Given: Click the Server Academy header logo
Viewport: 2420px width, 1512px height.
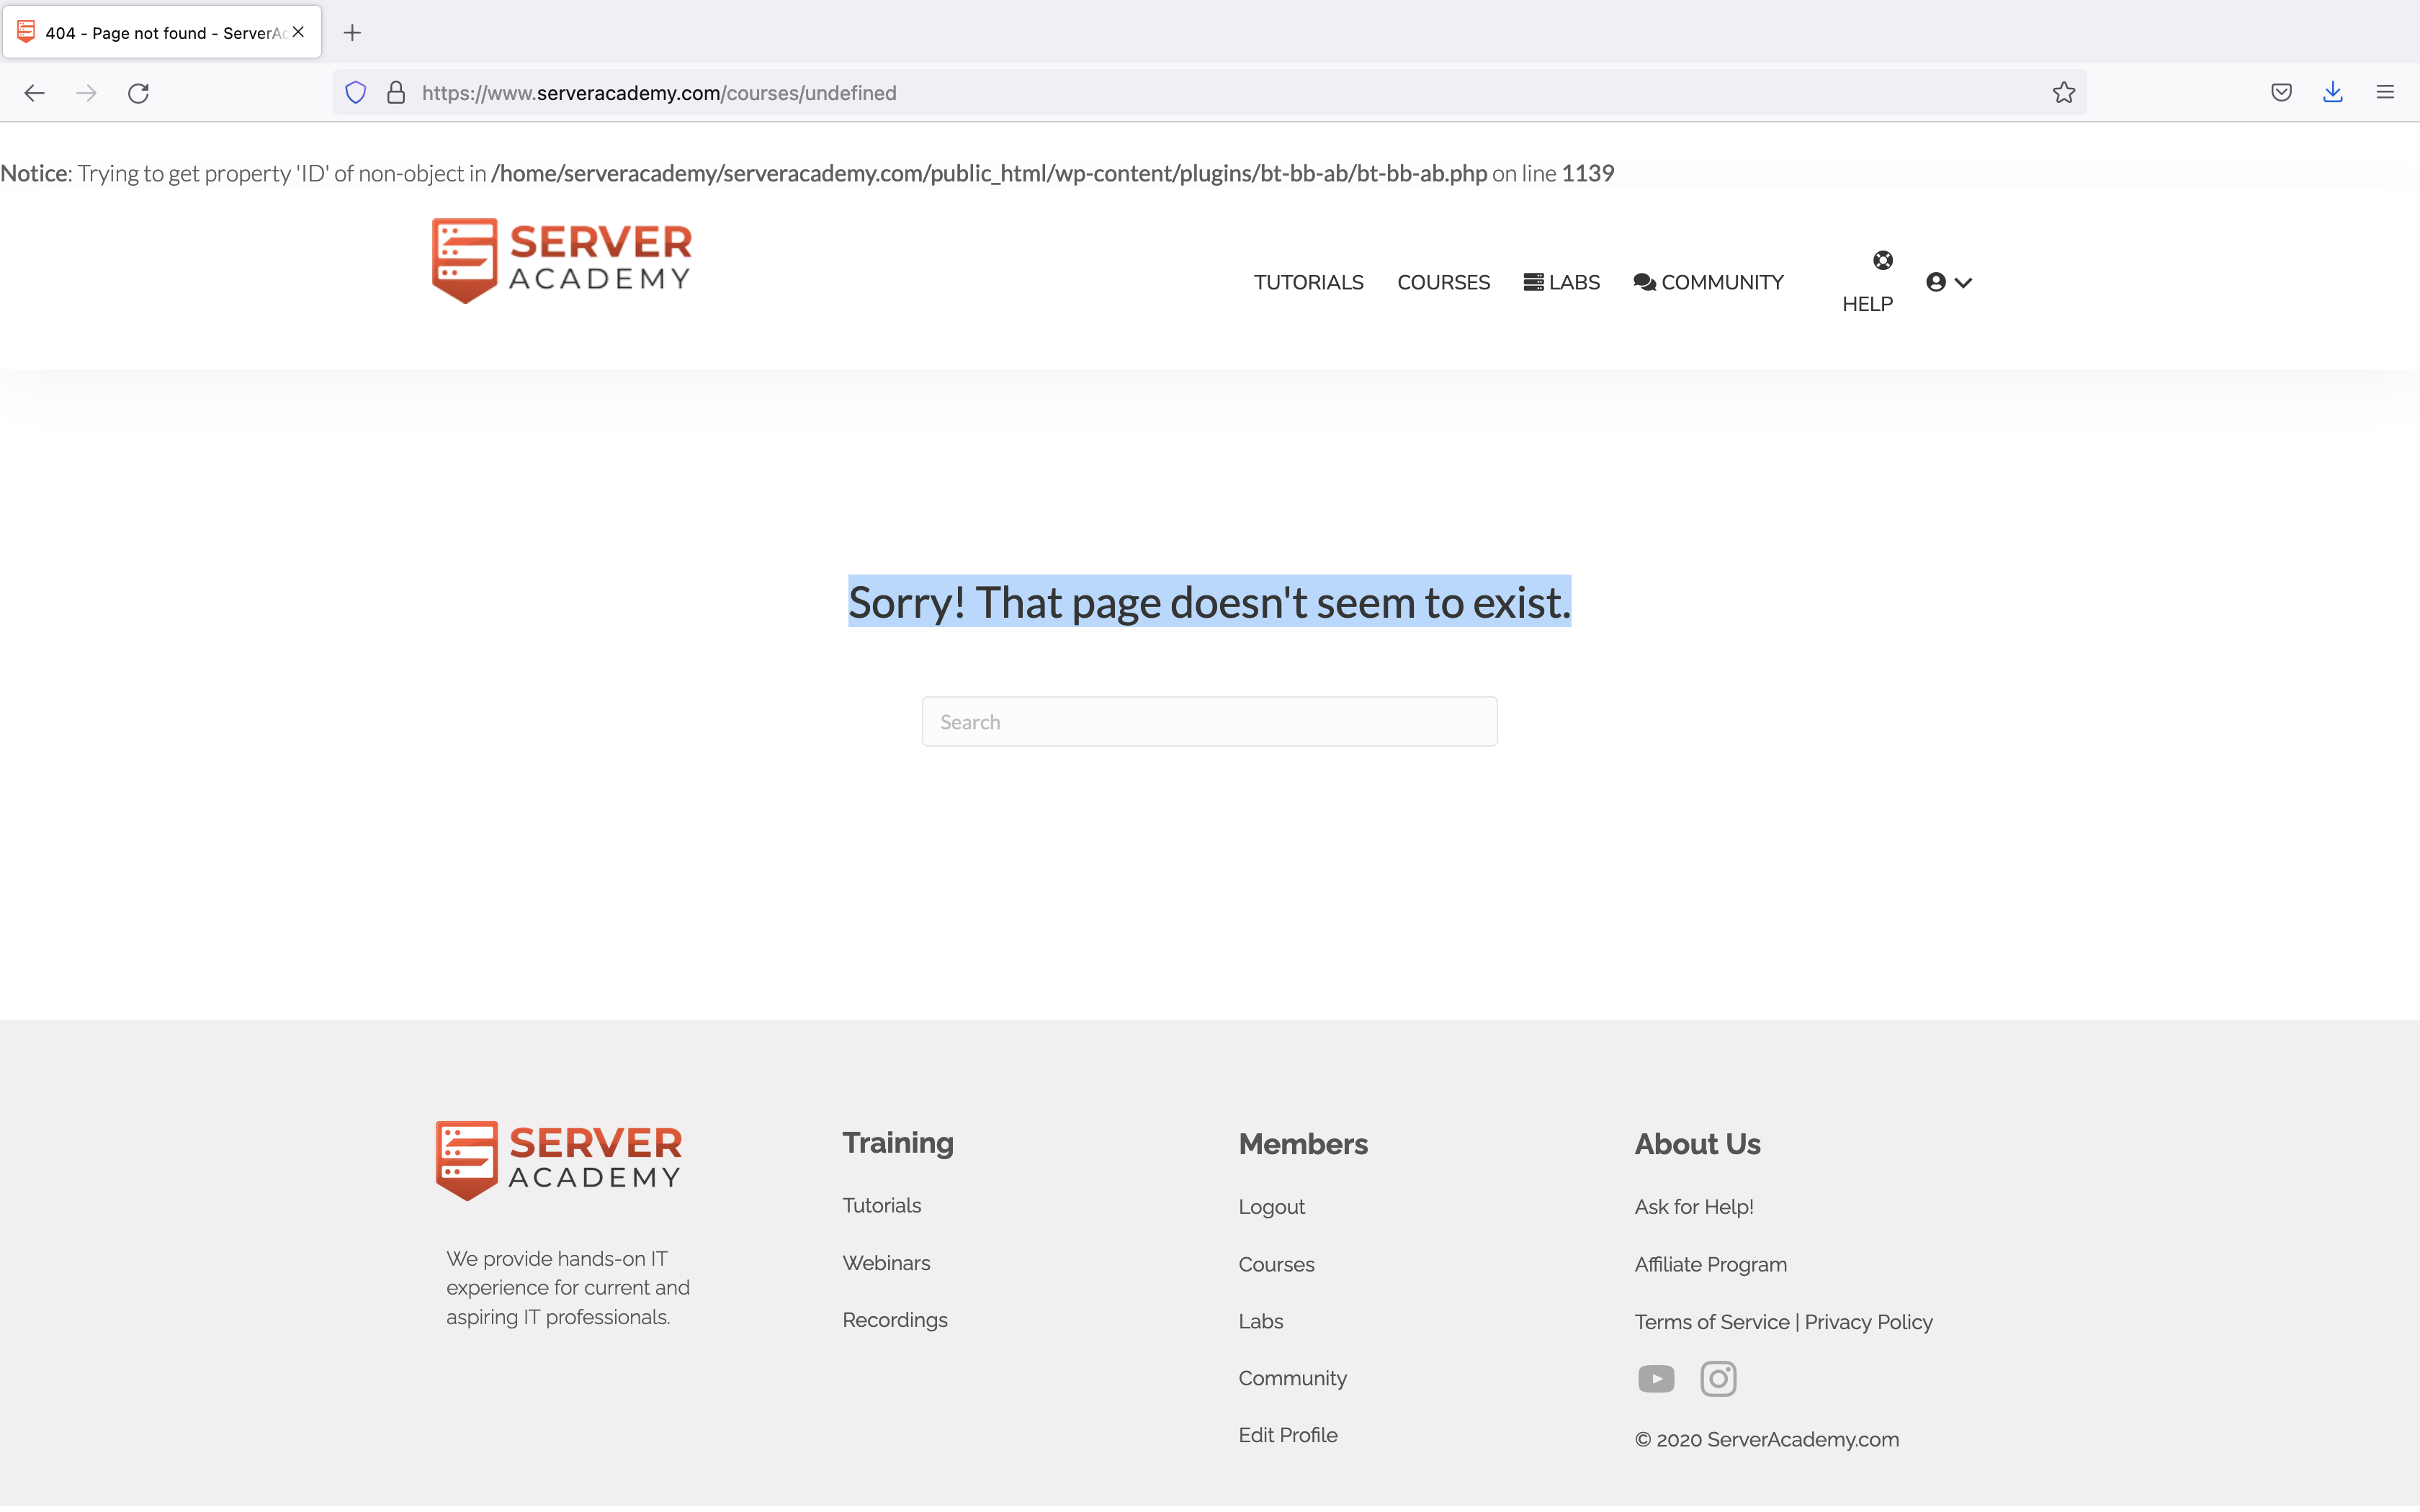Looking at the screenshot, I should coord(561,260).
